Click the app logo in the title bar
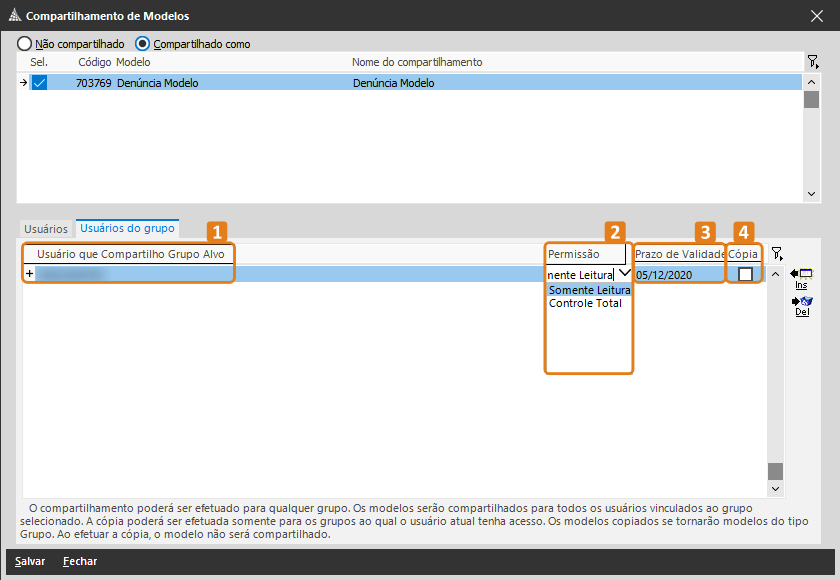 pos(13,16)
